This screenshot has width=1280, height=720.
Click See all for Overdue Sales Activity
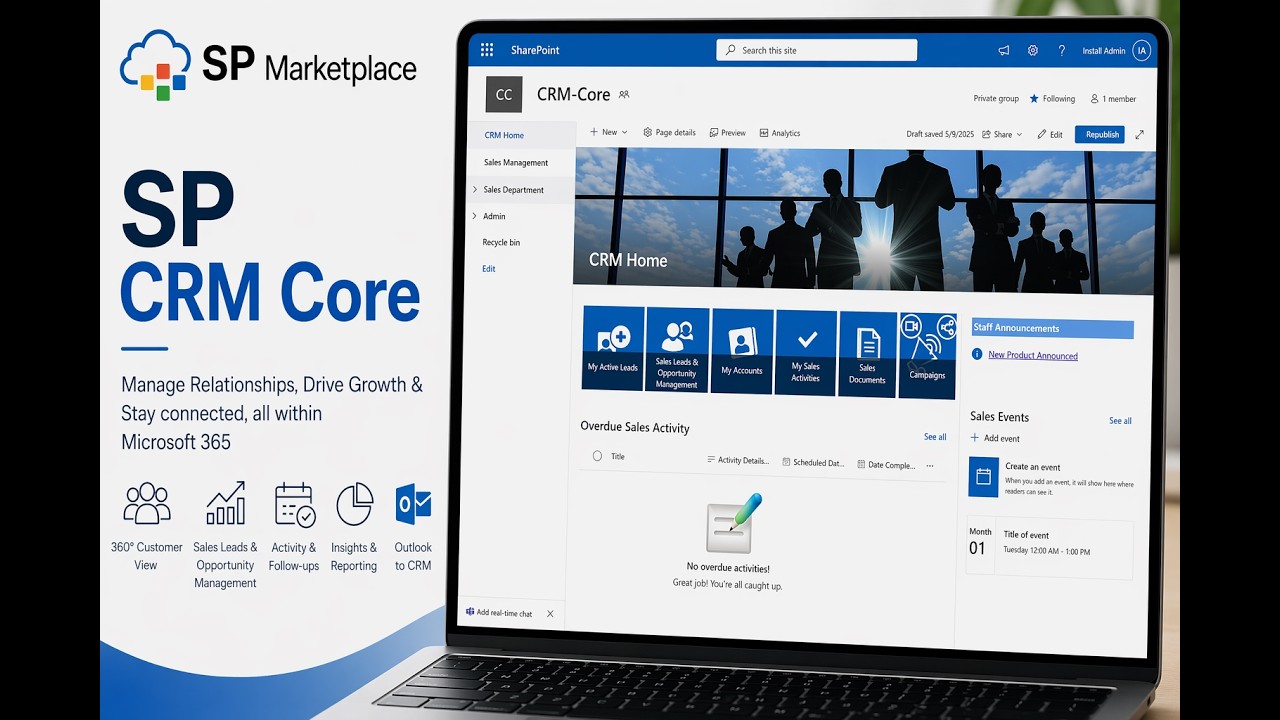935,437
